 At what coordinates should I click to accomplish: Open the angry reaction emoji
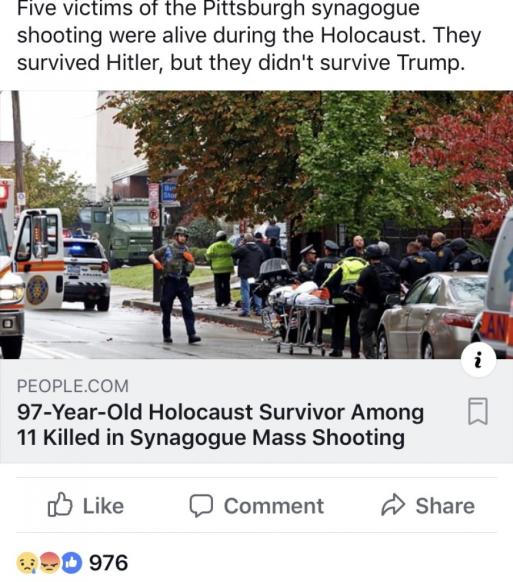coord(49,563)
